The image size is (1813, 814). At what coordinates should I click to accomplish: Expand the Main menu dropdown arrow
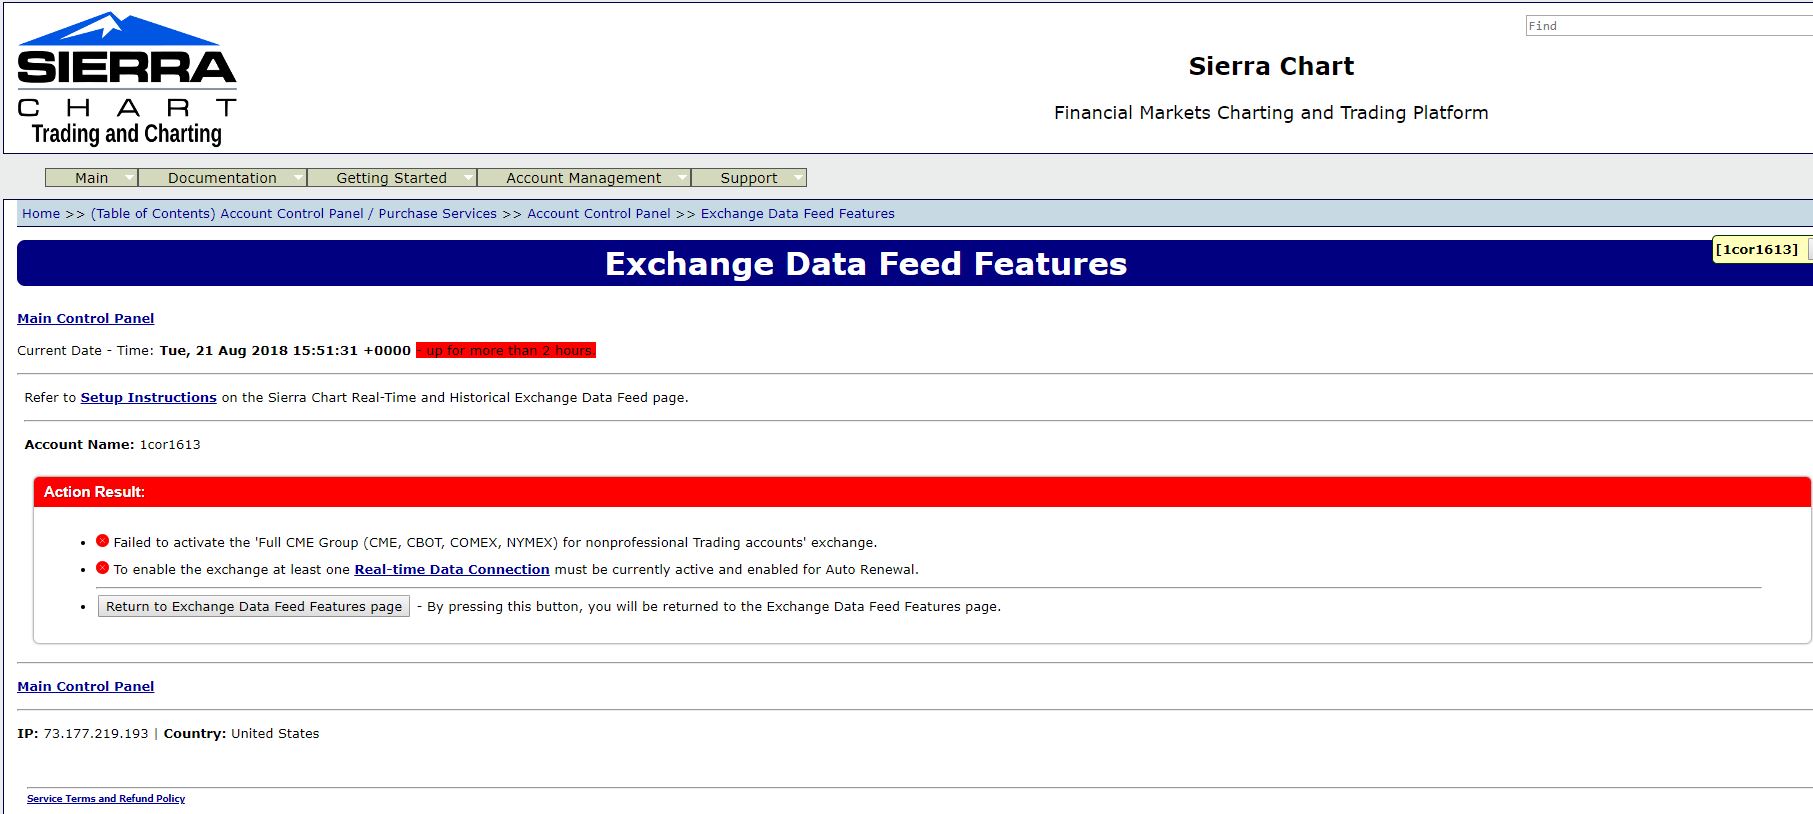point(128,178)
